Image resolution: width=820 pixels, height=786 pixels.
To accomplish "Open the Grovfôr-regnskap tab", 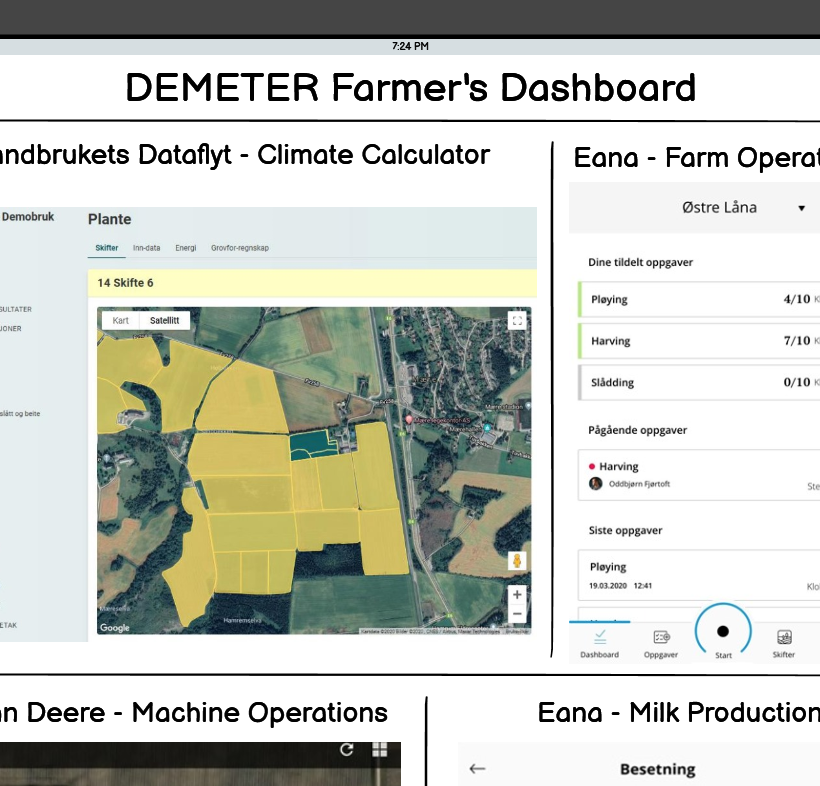I will [x=240, y=248].
